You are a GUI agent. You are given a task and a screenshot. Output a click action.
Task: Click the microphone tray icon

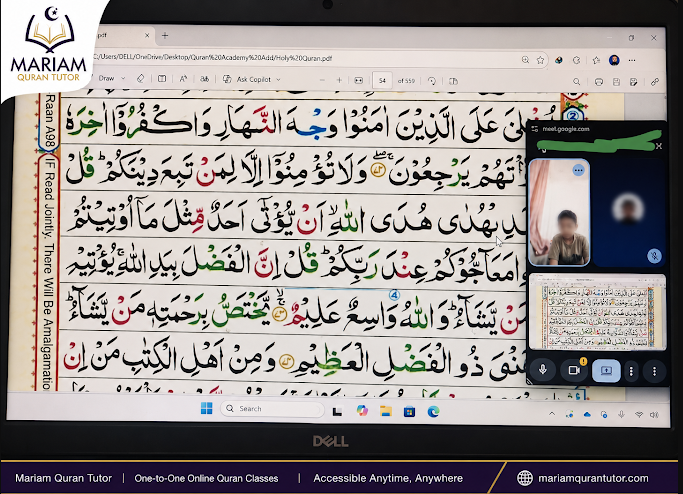click(621, 414)
